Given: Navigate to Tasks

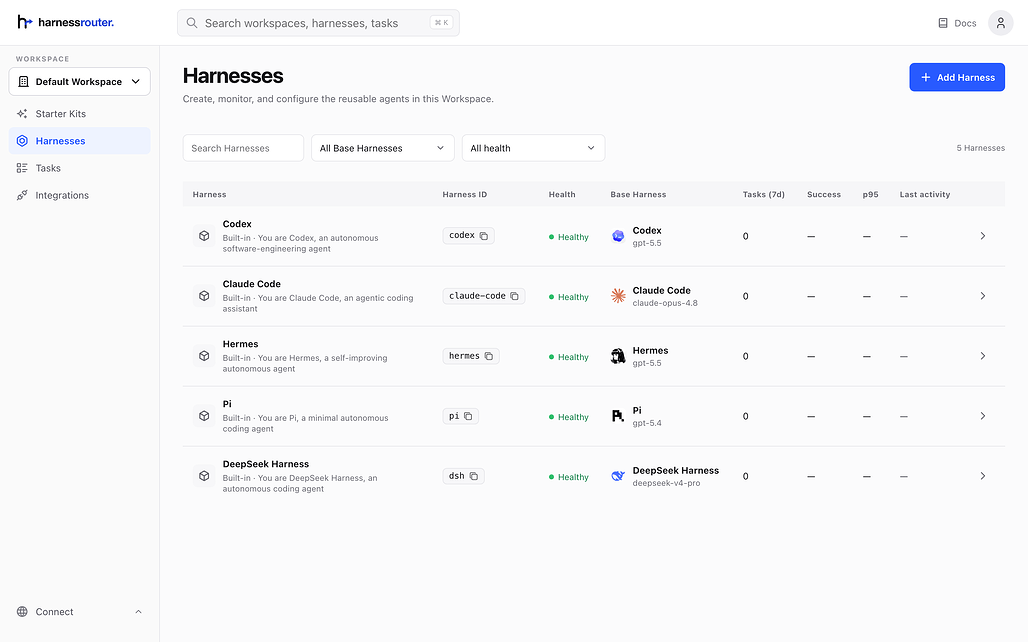Looking at the screenshot, I should (x=79, y=168).
